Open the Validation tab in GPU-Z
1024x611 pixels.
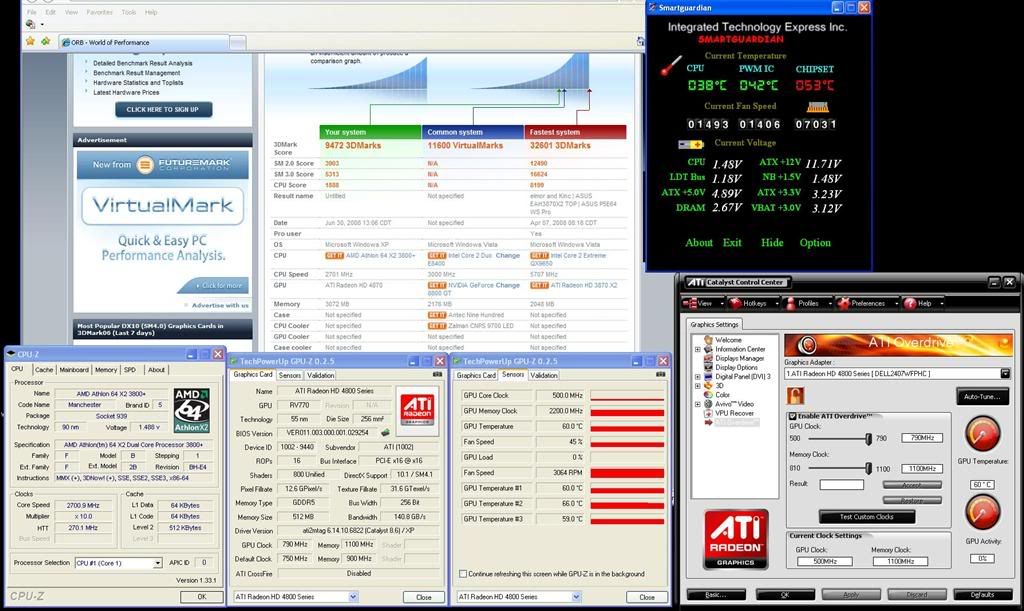pos(320,375)
